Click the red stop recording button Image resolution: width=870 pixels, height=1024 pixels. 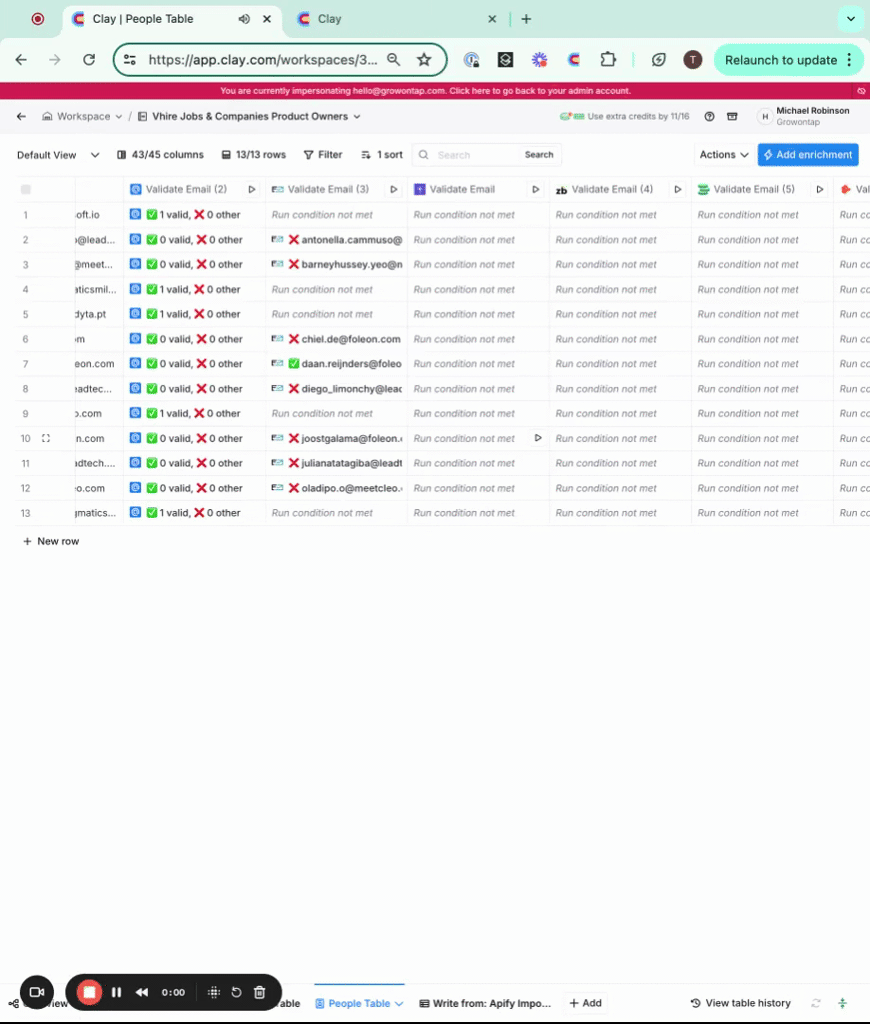click(x=89, y=992)
